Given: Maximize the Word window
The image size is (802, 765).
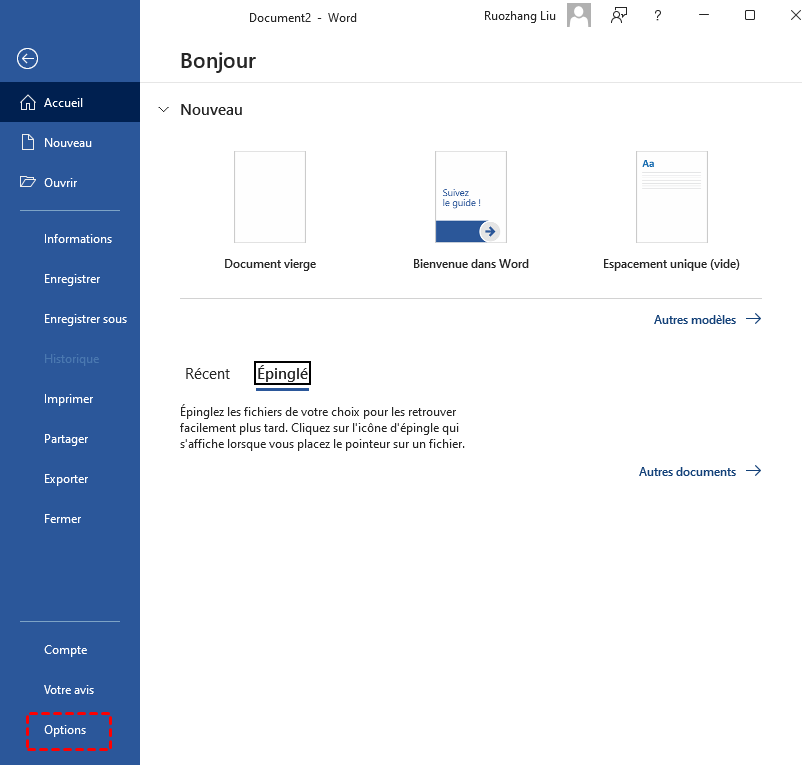Looking at the screenshot, I should [x=750, y=15].
